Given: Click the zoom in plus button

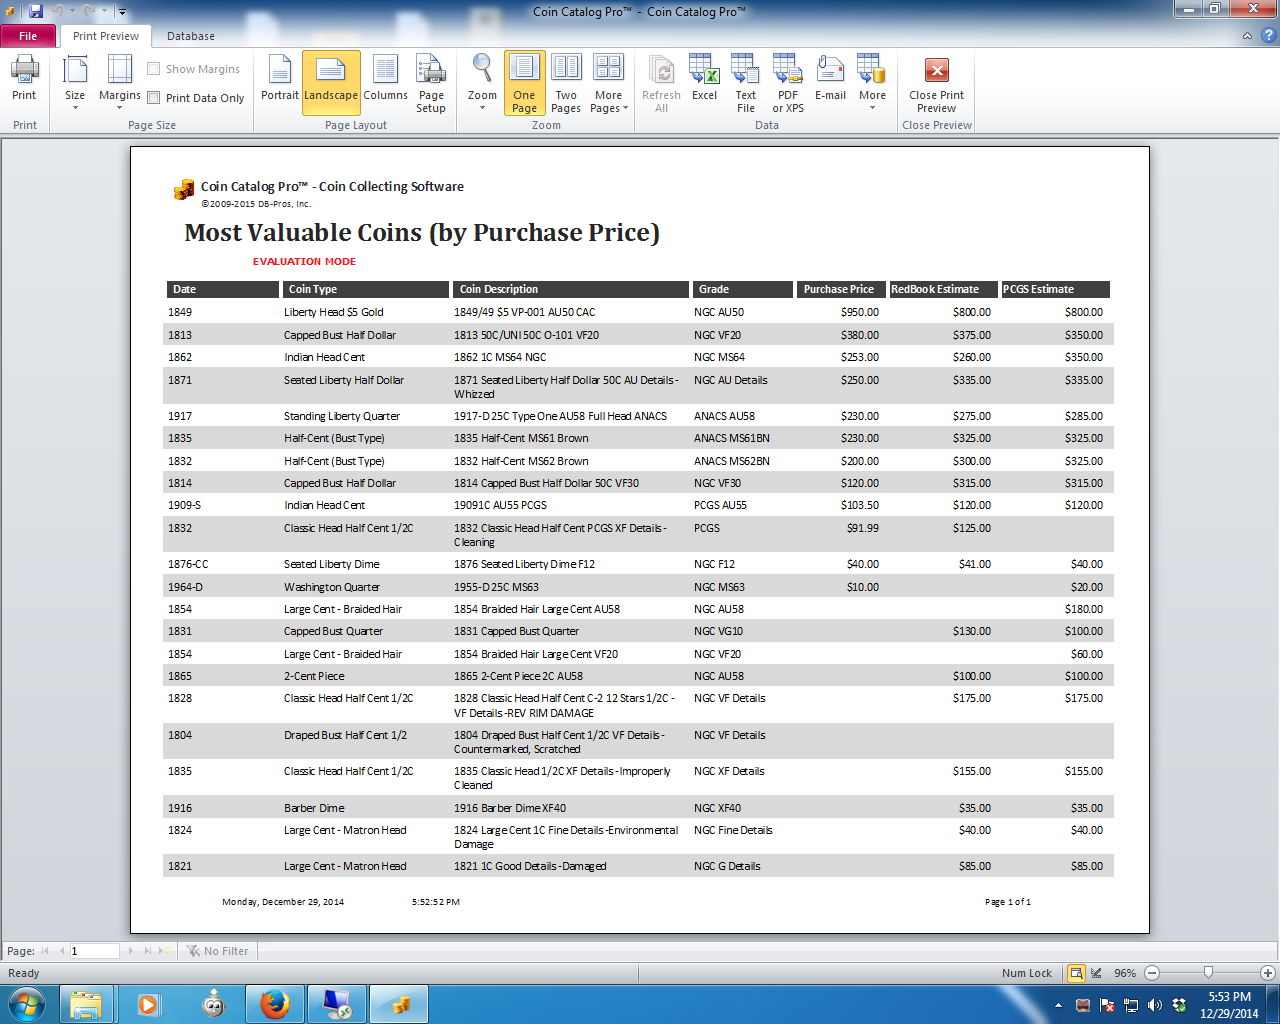Looking at the screenshot, I should [1268, 973].
